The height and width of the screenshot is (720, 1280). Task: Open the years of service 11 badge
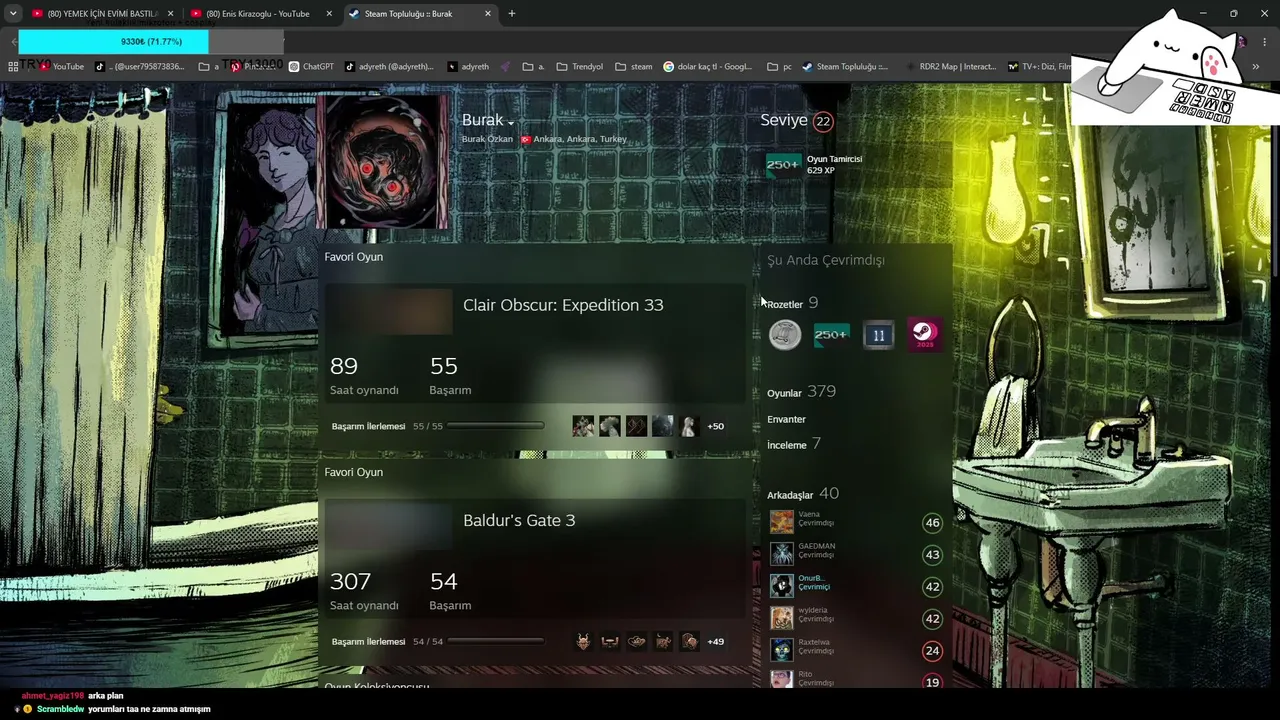click(x=878, y=335)
